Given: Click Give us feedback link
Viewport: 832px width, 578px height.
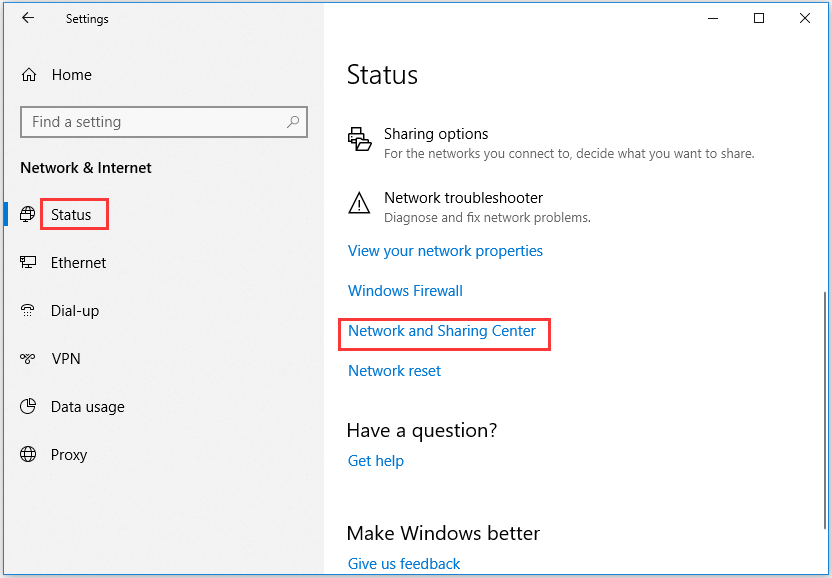Looking at the screenshot, I should click(404, 564).
